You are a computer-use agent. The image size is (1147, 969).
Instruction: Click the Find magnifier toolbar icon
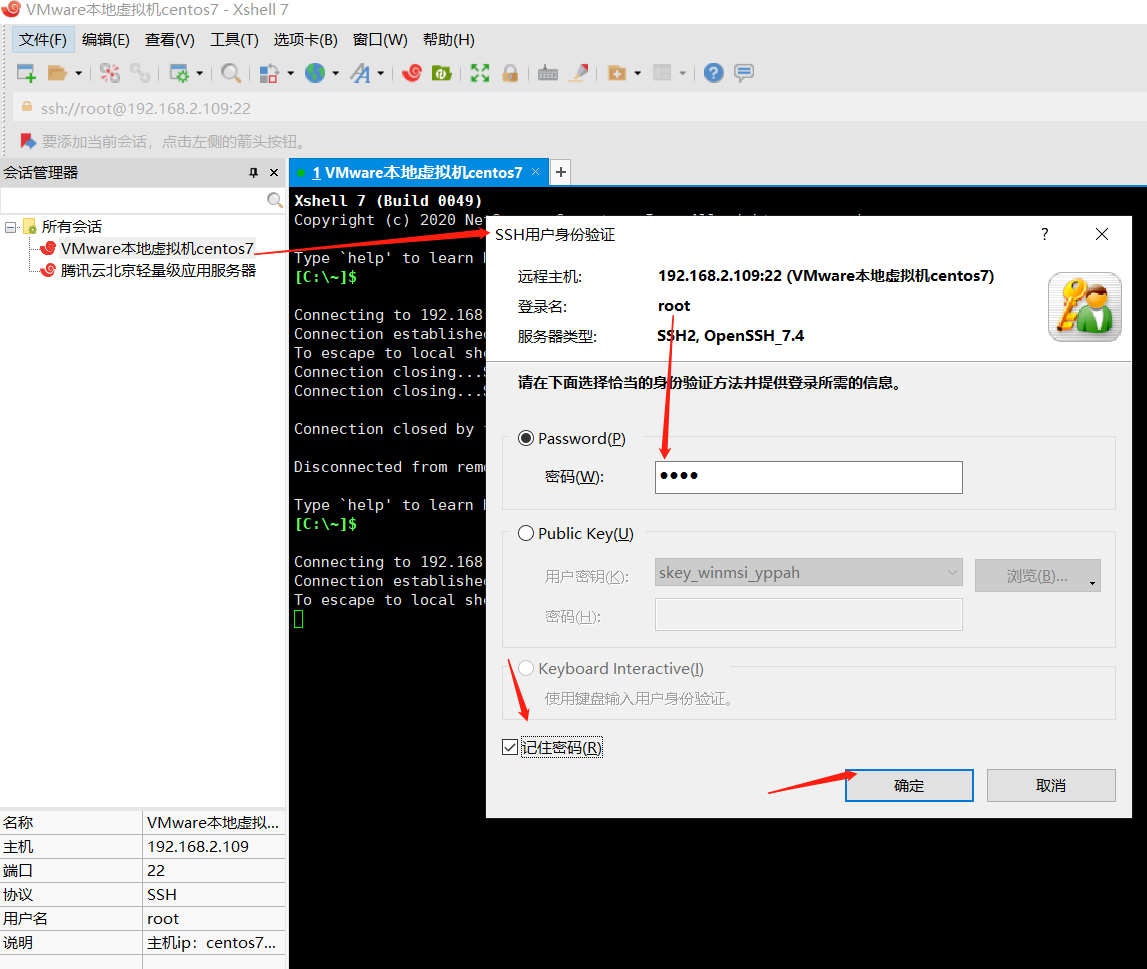coord(230,73)
